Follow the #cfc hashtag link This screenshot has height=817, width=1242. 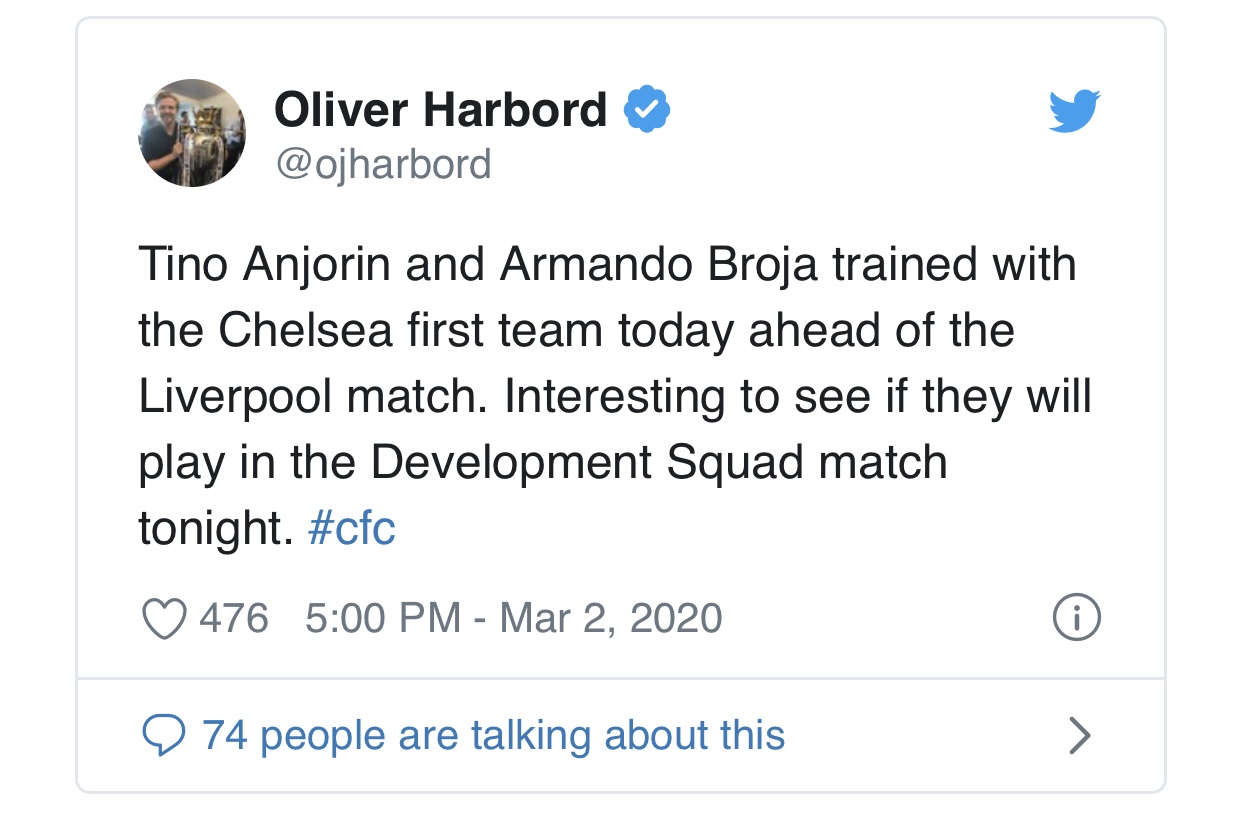352,528
